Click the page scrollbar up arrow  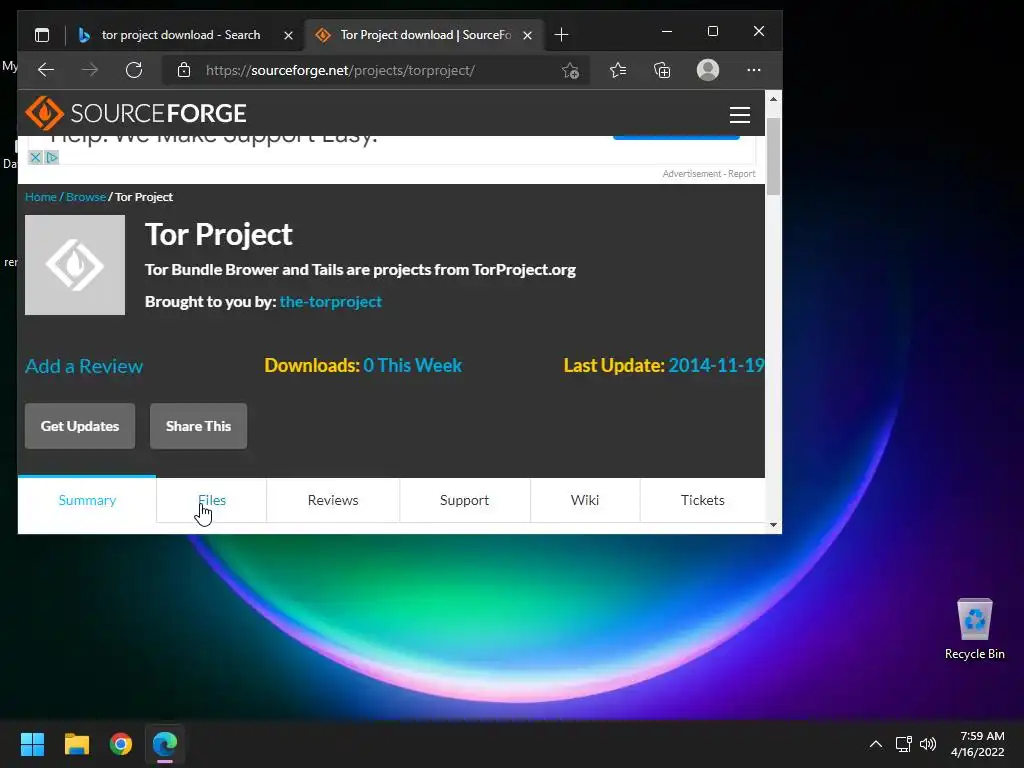click(773, 99)
